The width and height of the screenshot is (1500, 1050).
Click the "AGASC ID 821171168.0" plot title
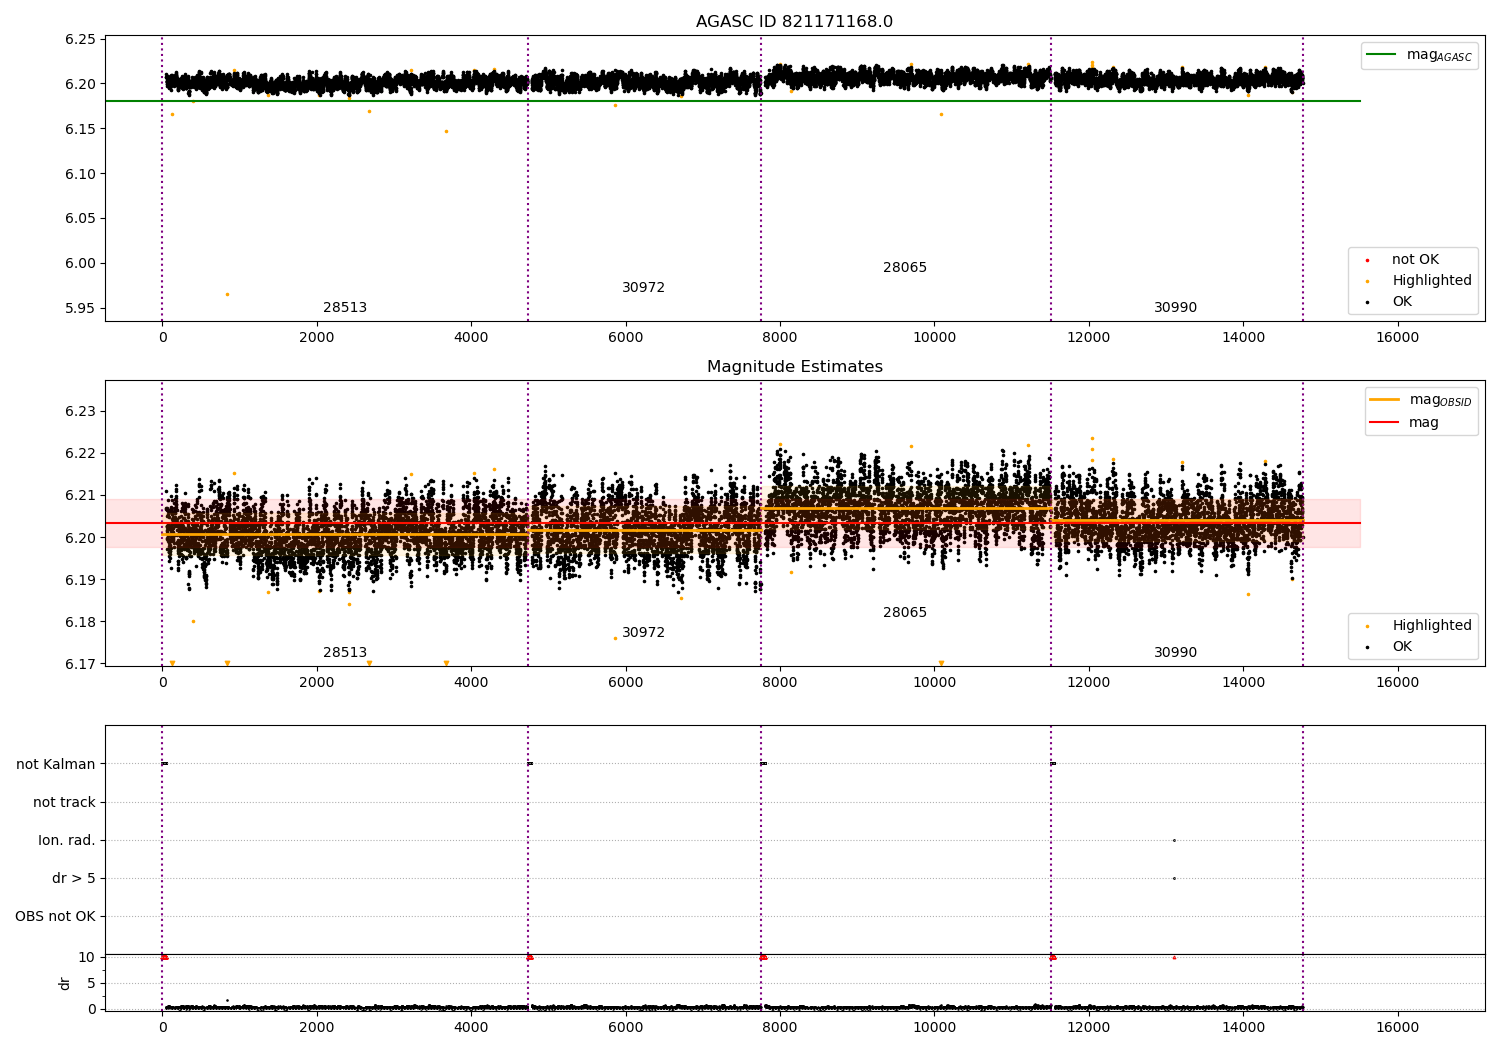[x=794, y=22]
